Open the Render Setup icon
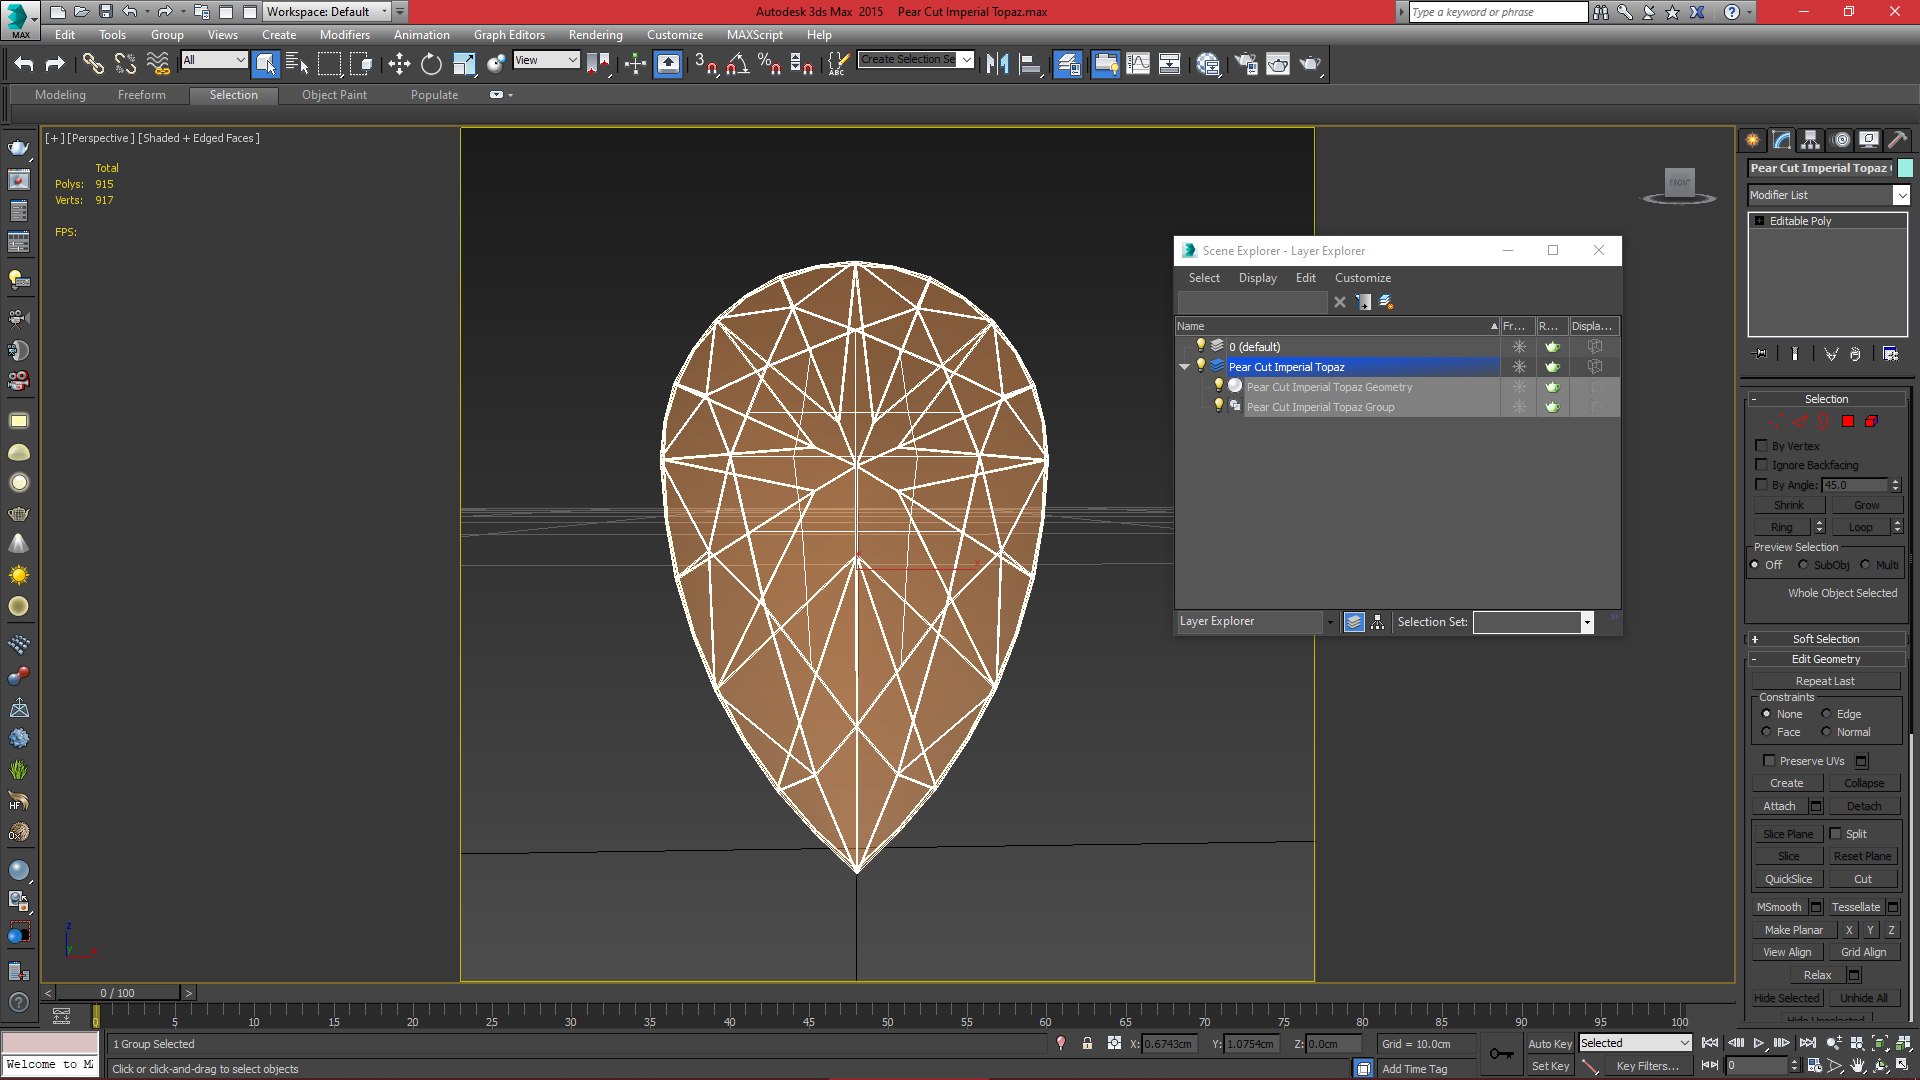Image resolution: width=1920 pixels, height=1080 pixels. [x=1246, y=64]
